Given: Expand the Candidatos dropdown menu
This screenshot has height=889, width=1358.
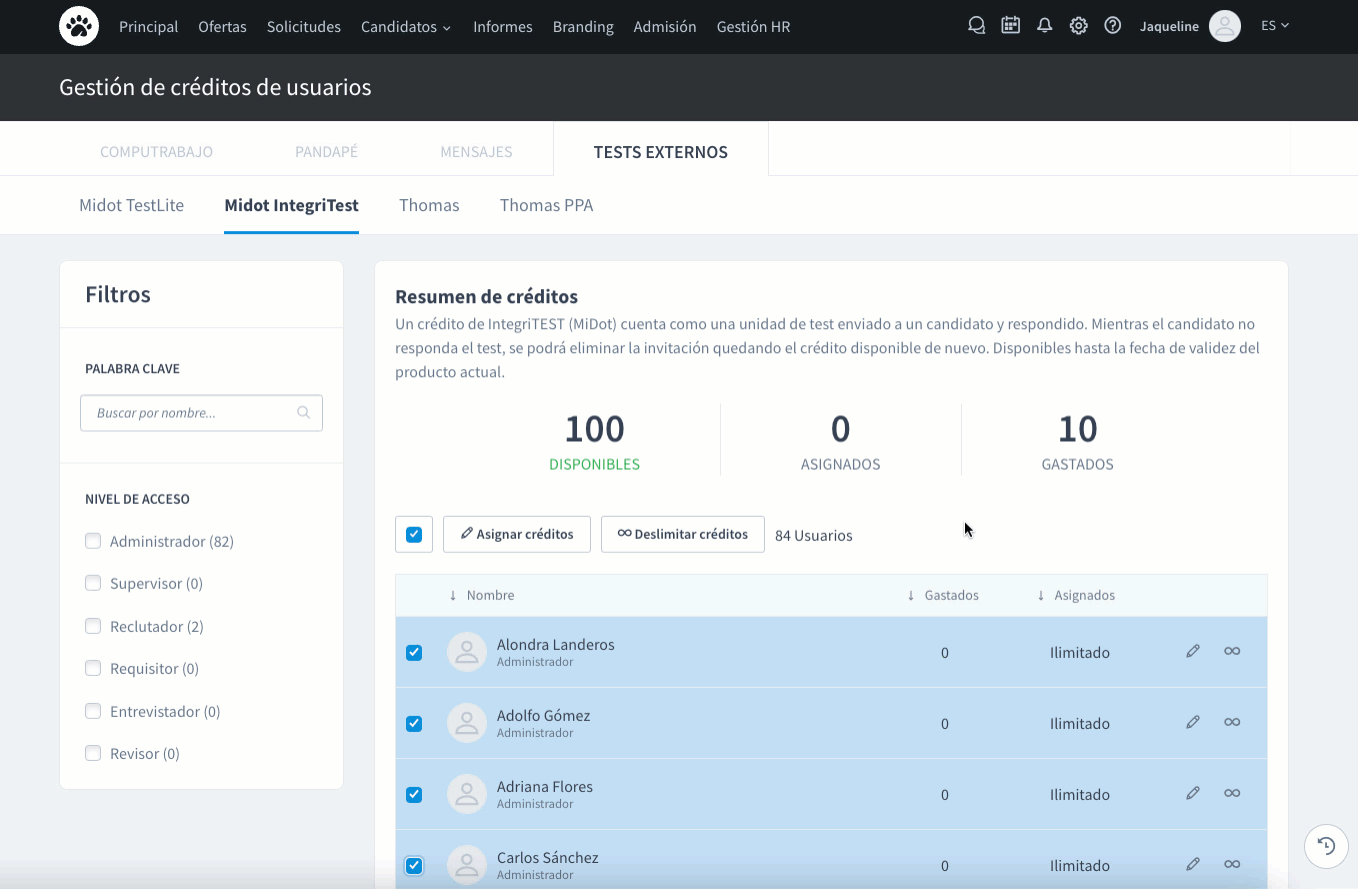Looking at the screenshot, I should 405,27.
